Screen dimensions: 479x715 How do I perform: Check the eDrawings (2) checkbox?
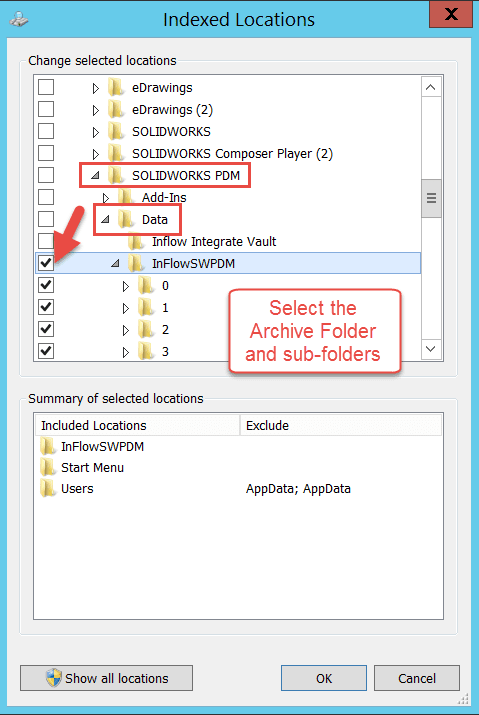pyautogui.click(x=46, y=109)
